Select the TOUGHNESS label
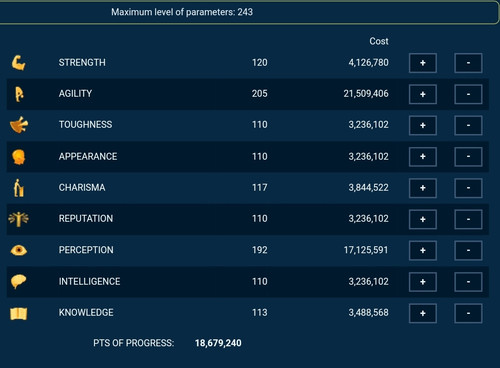The width and height of the screenshot is (500, 368). [85, 124]
